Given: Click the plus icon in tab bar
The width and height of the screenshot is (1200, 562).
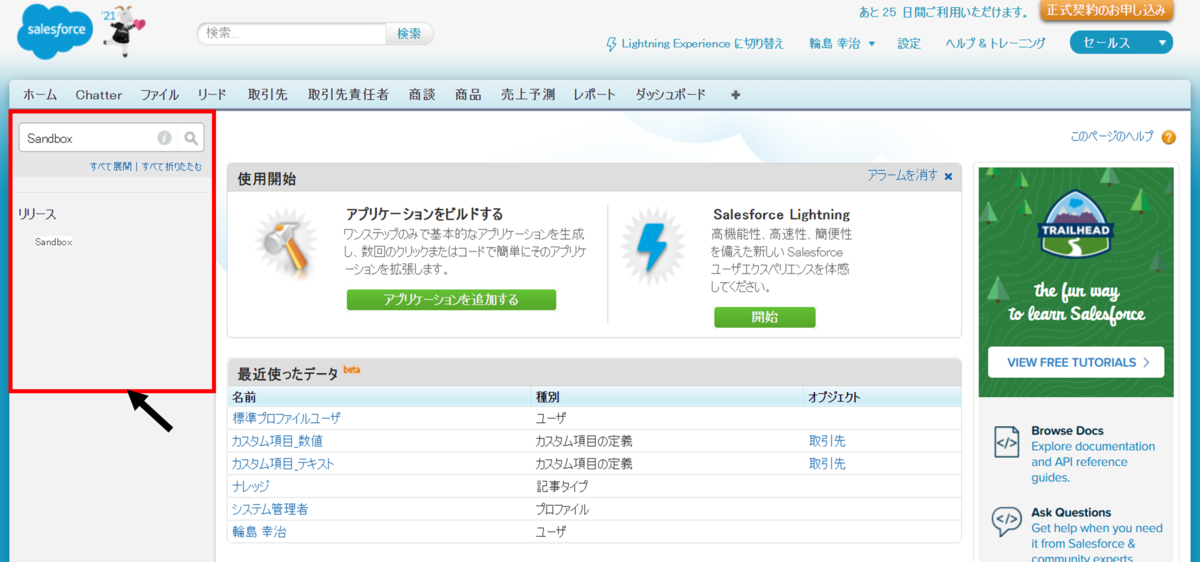Looking at the screenshot, I should (736, 95).
